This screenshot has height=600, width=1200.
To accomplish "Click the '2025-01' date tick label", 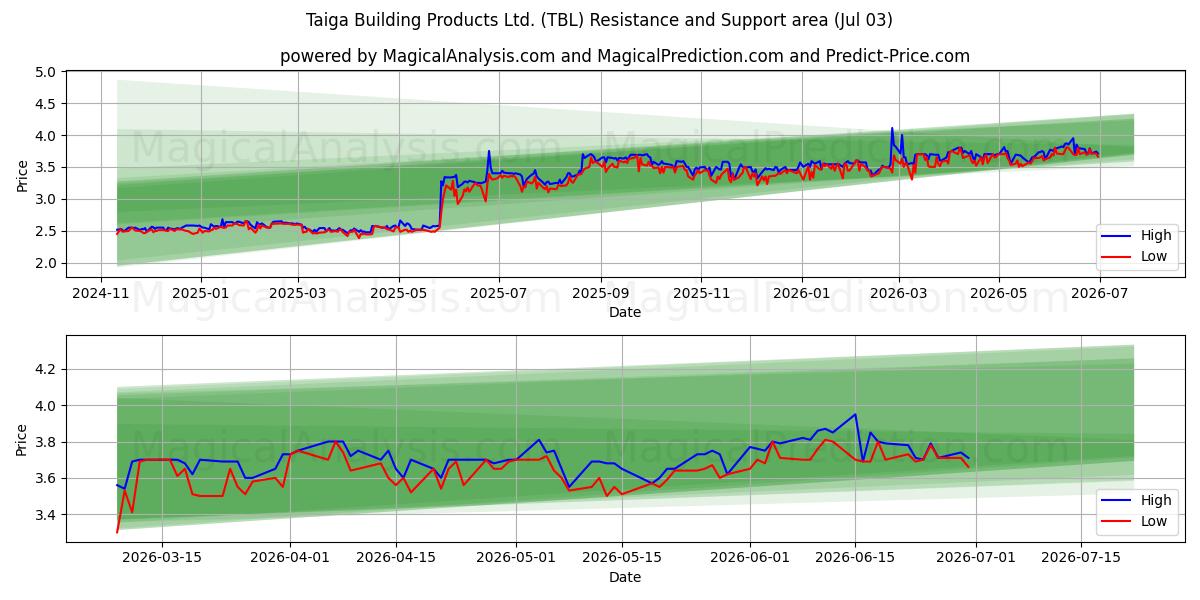I will pyautogui.click(x=201, y=293).
